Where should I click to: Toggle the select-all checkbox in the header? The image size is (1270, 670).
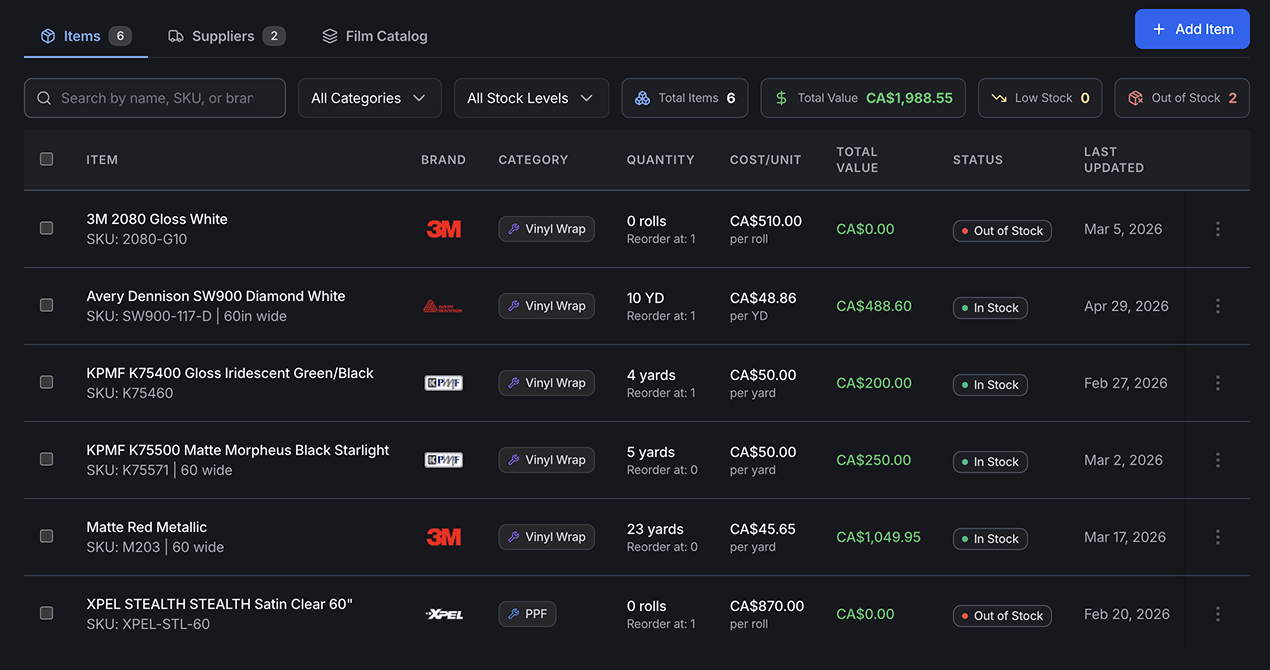pos(46,159)
